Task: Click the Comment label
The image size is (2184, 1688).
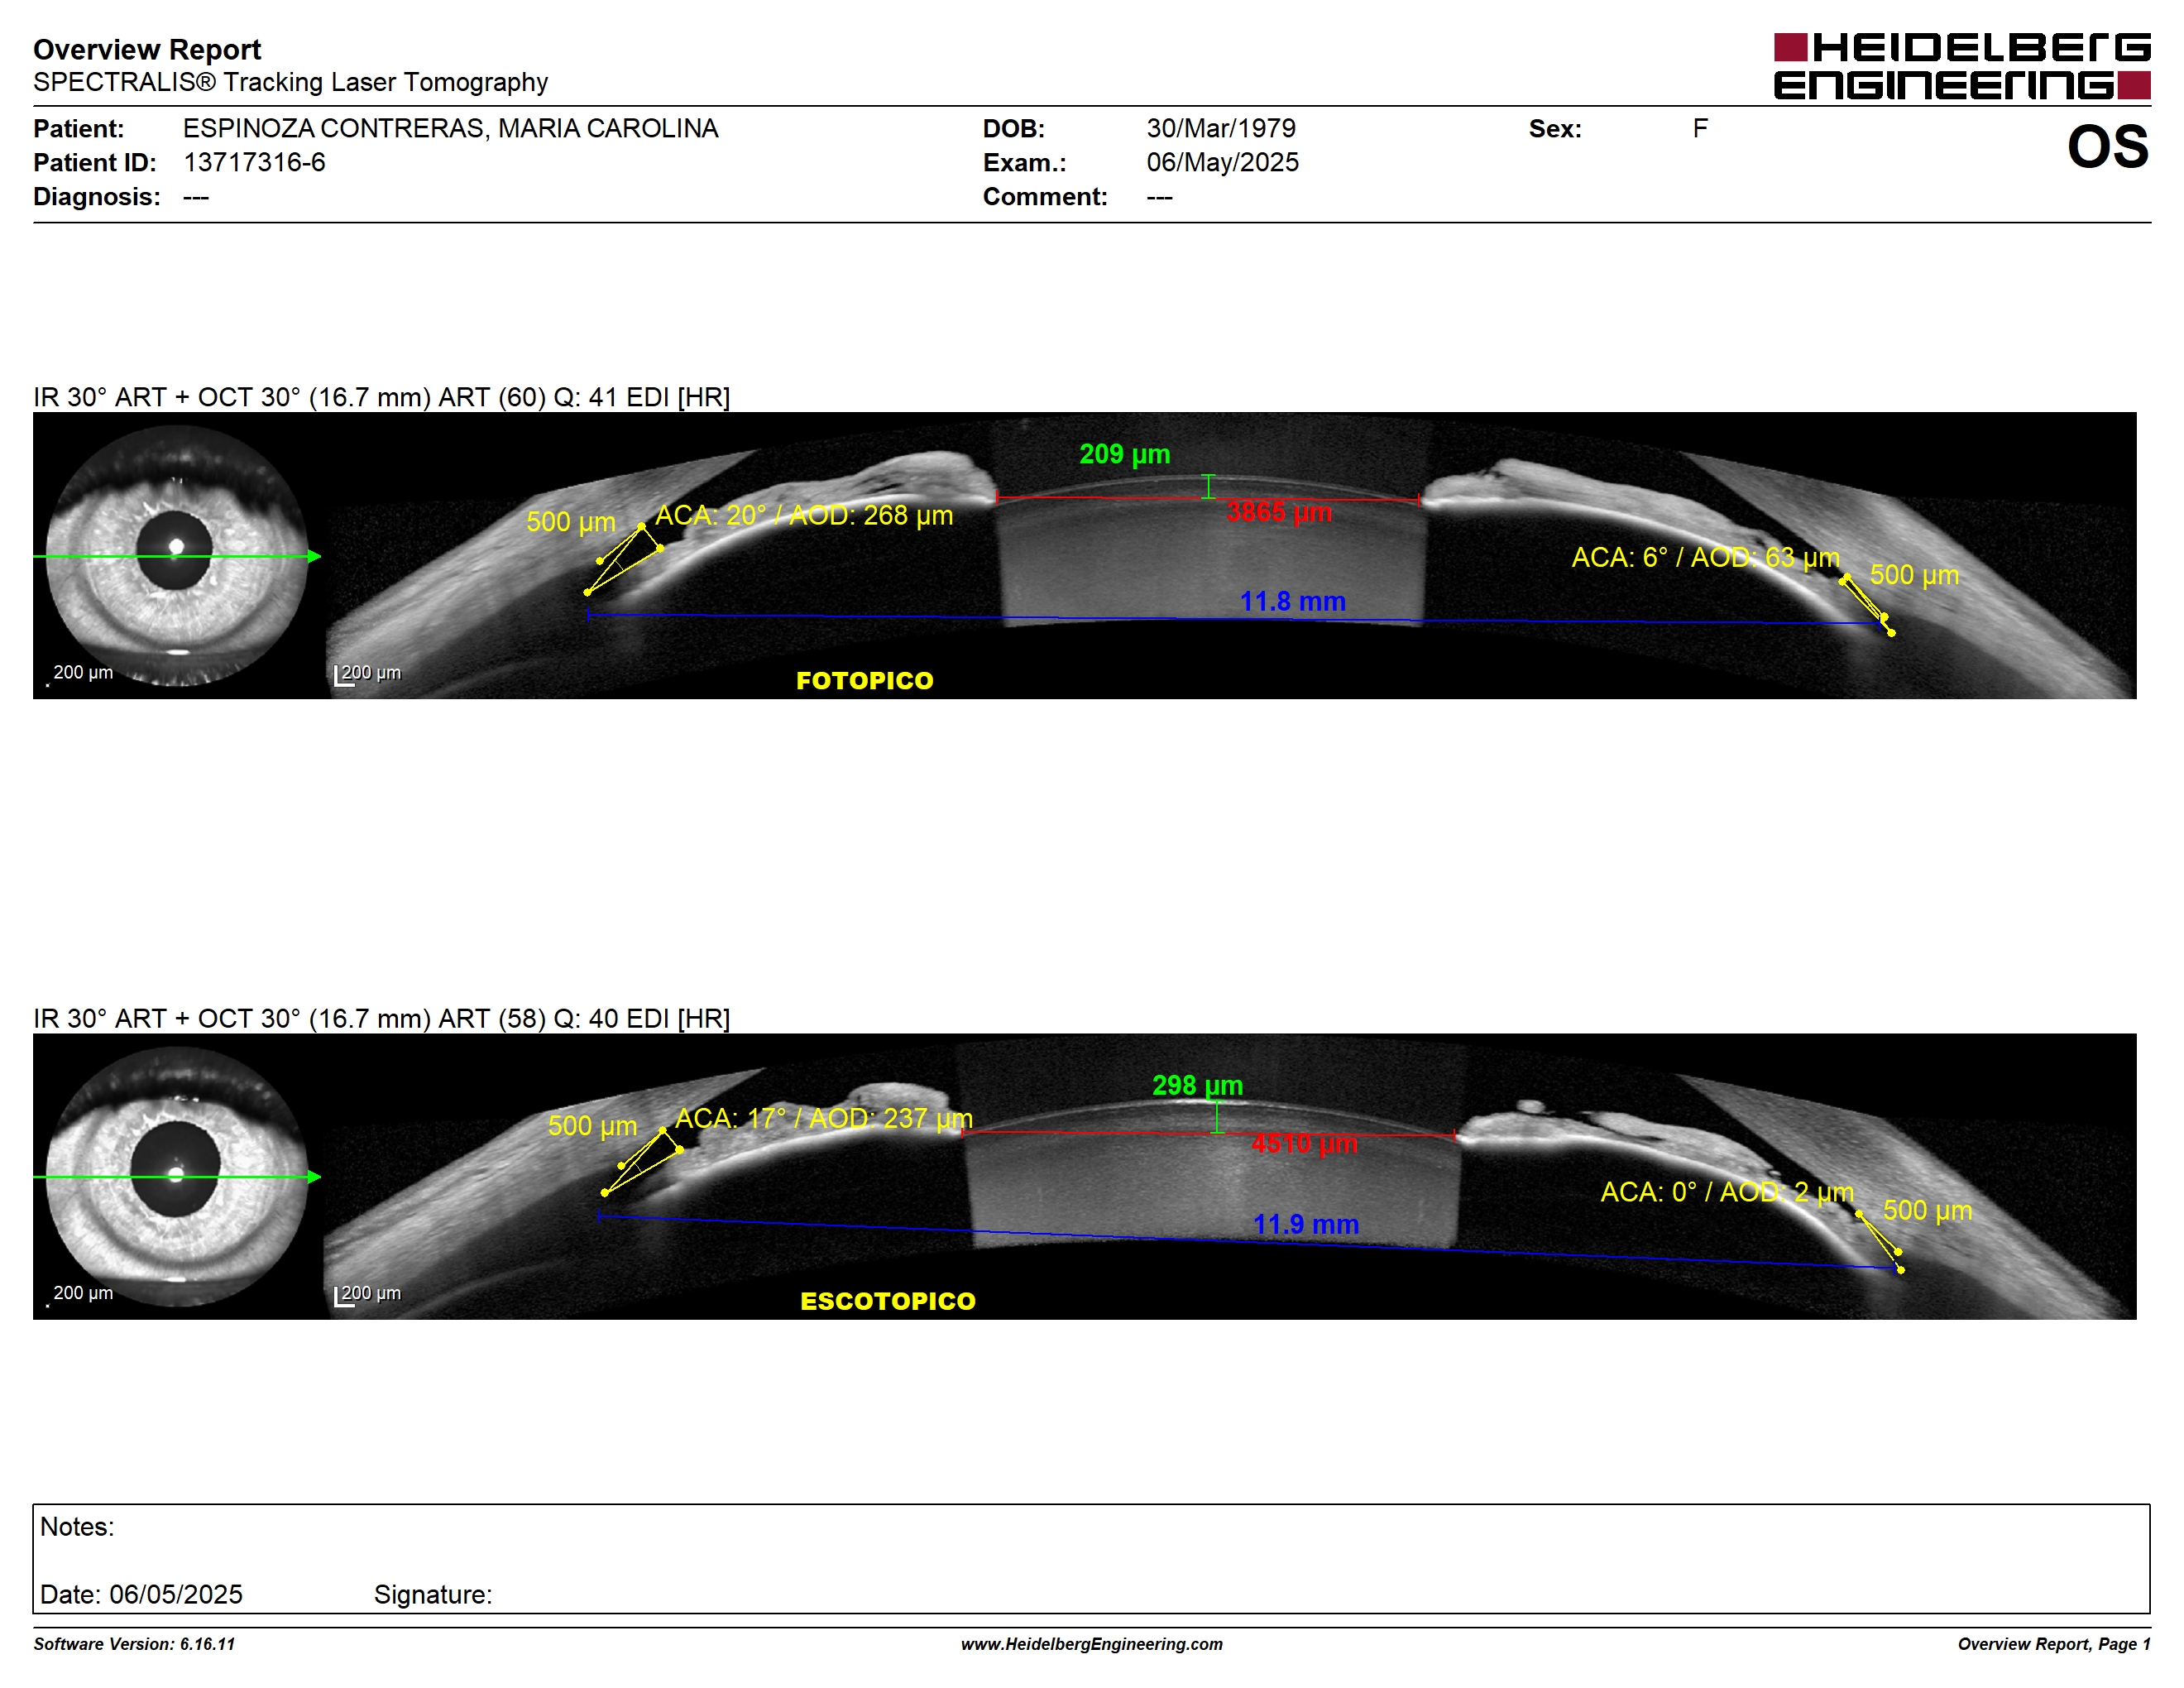Action: (1045, 196)
